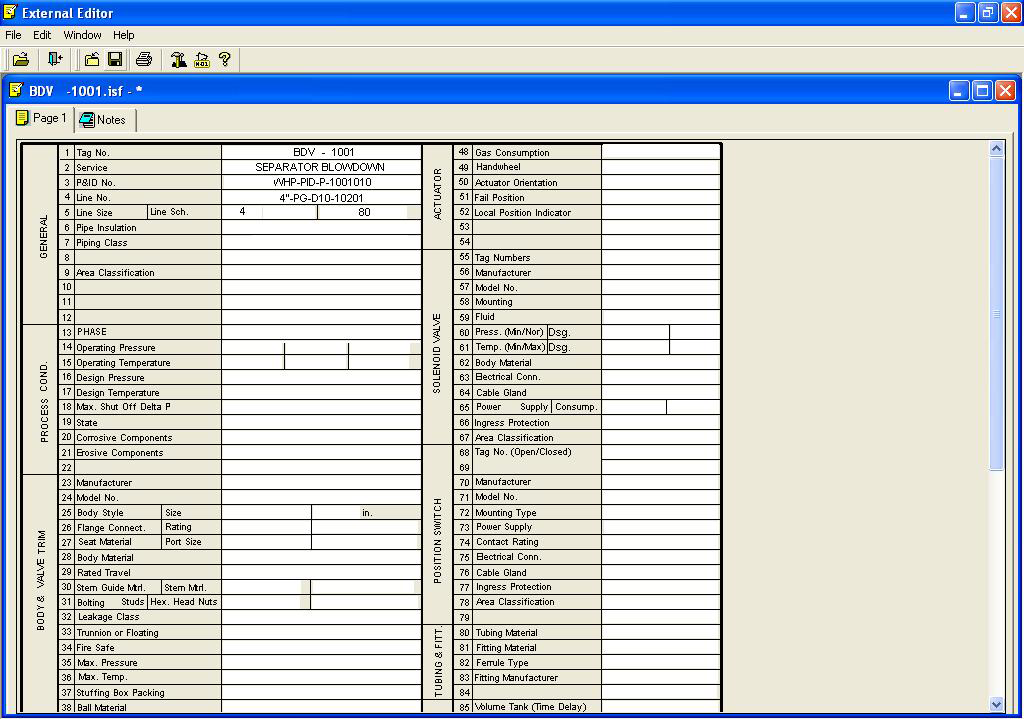The height and width of the screenshot is (719, 1026).
Task: Click the P&ID No. field value
Action: click(322, 182)
